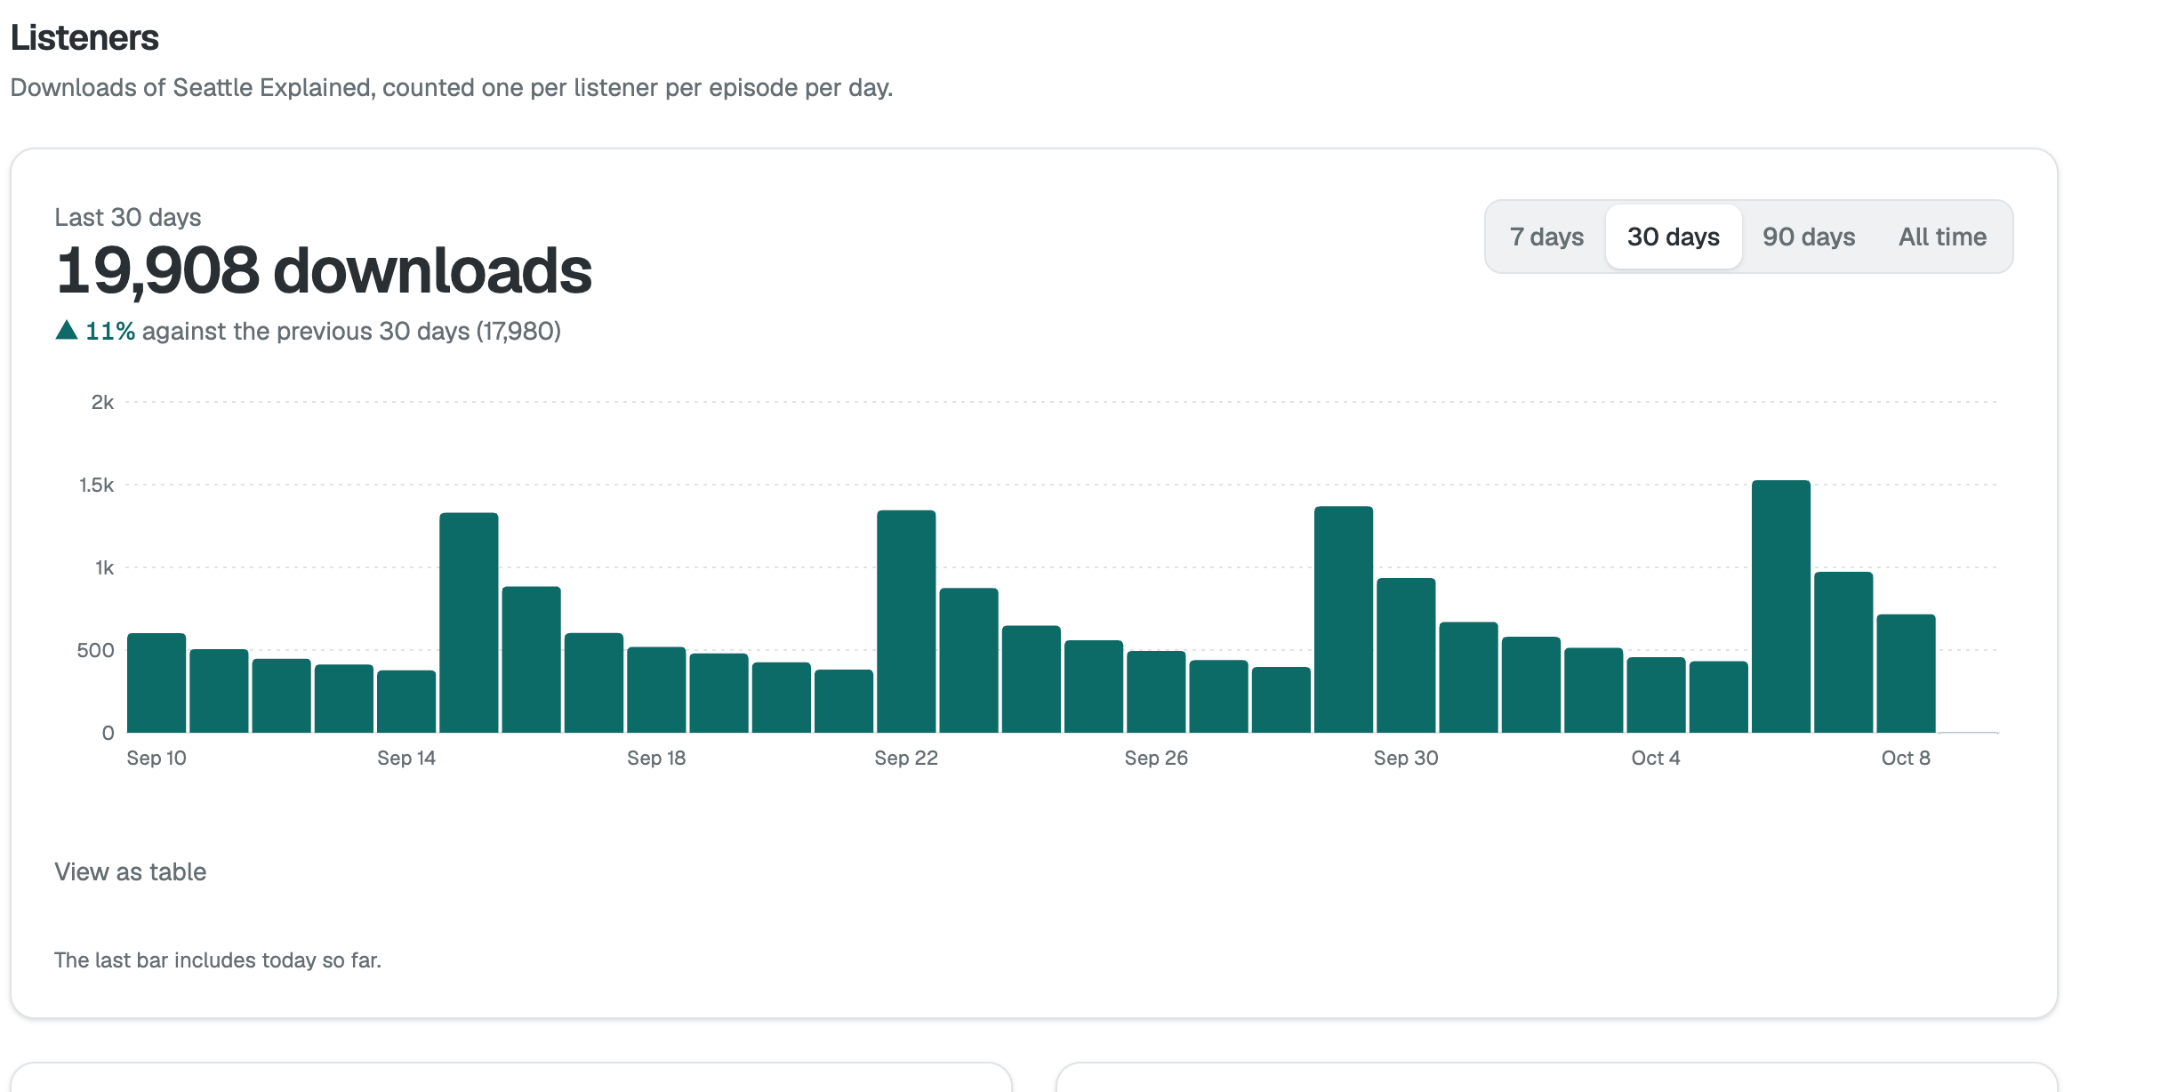Click the Seattle Explained downloads description

pos(451,87)
